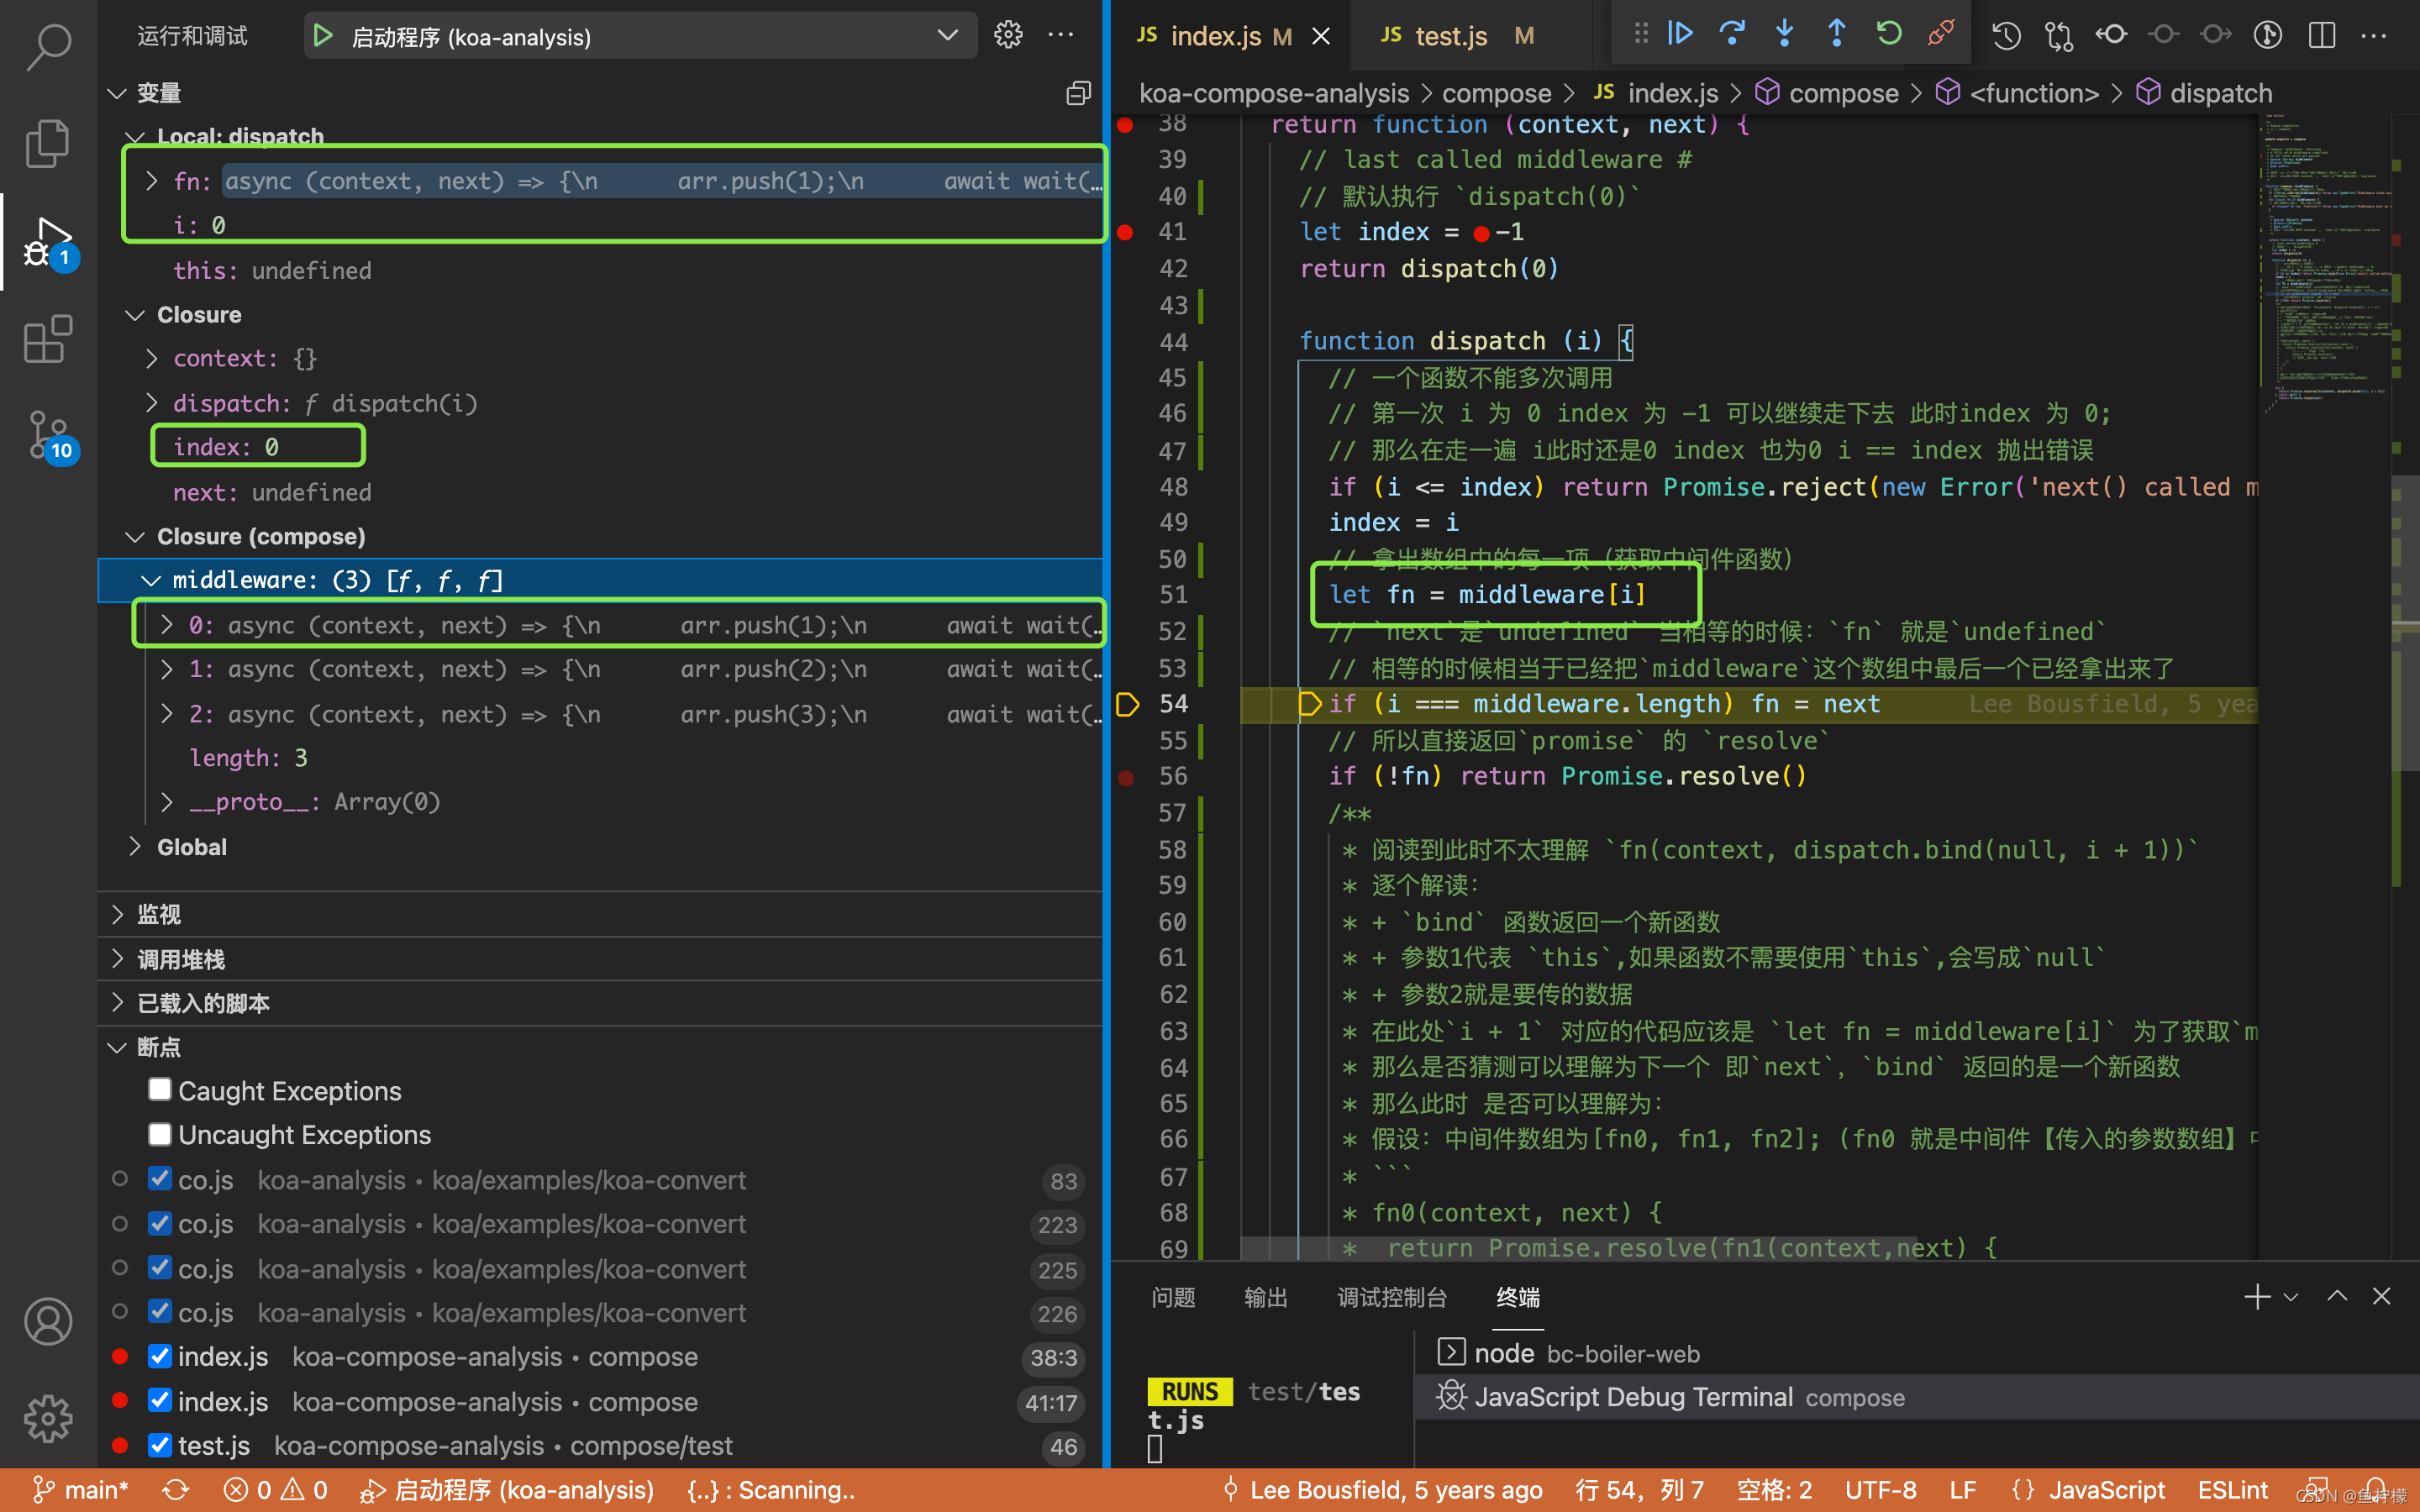This screenshot has width=2420, height=1512.
Task: Click the debug Continue button
Action: point(1680,34)
